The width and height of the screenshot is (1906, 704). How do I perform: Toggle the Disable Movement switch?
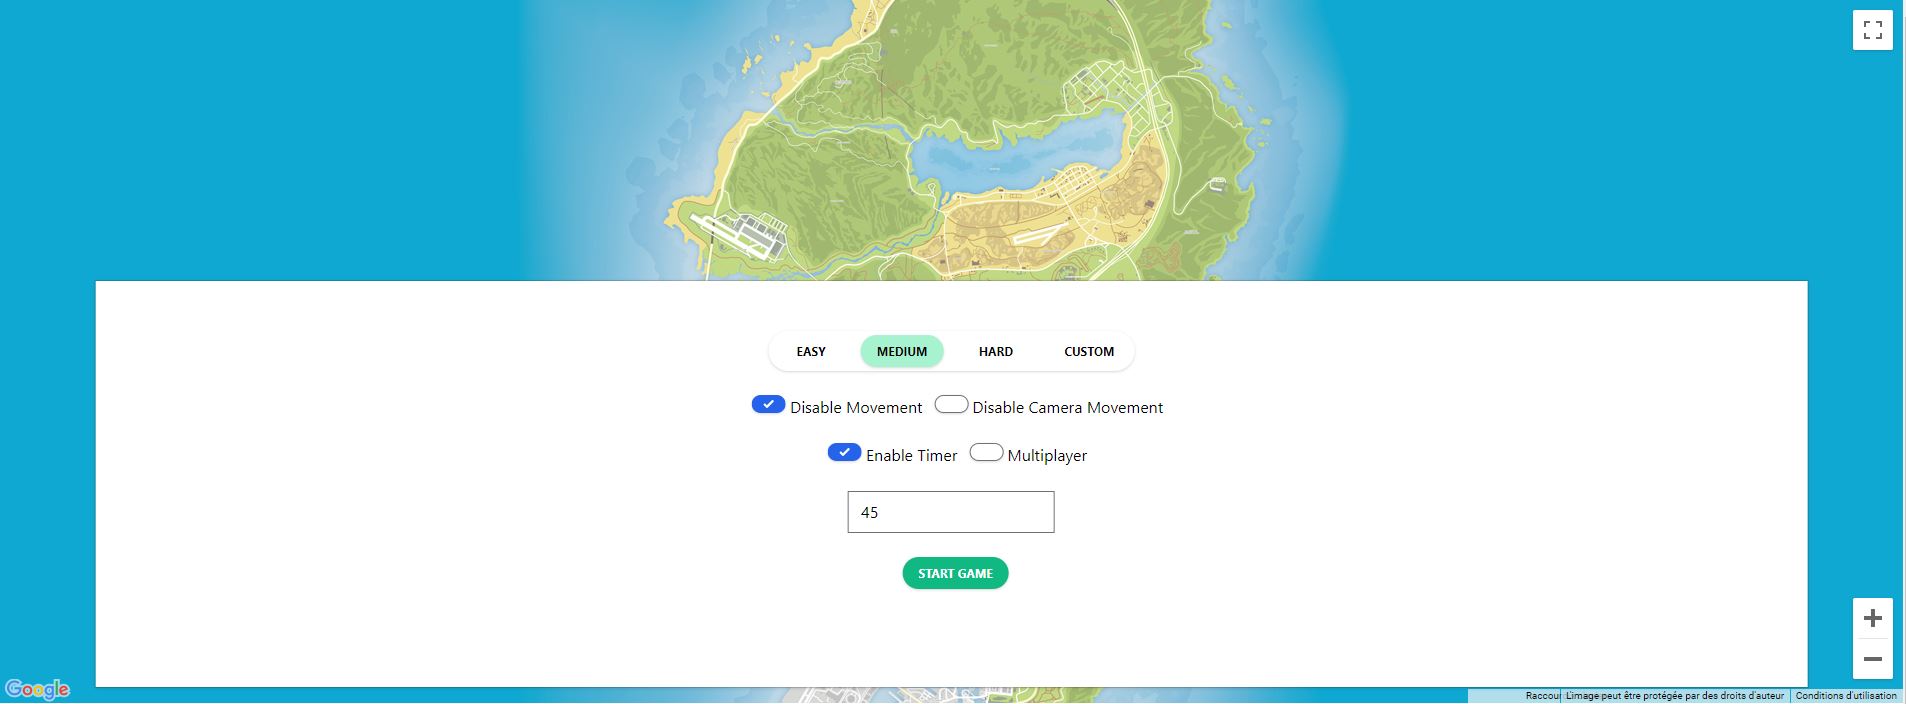click(x=768, y=405)
